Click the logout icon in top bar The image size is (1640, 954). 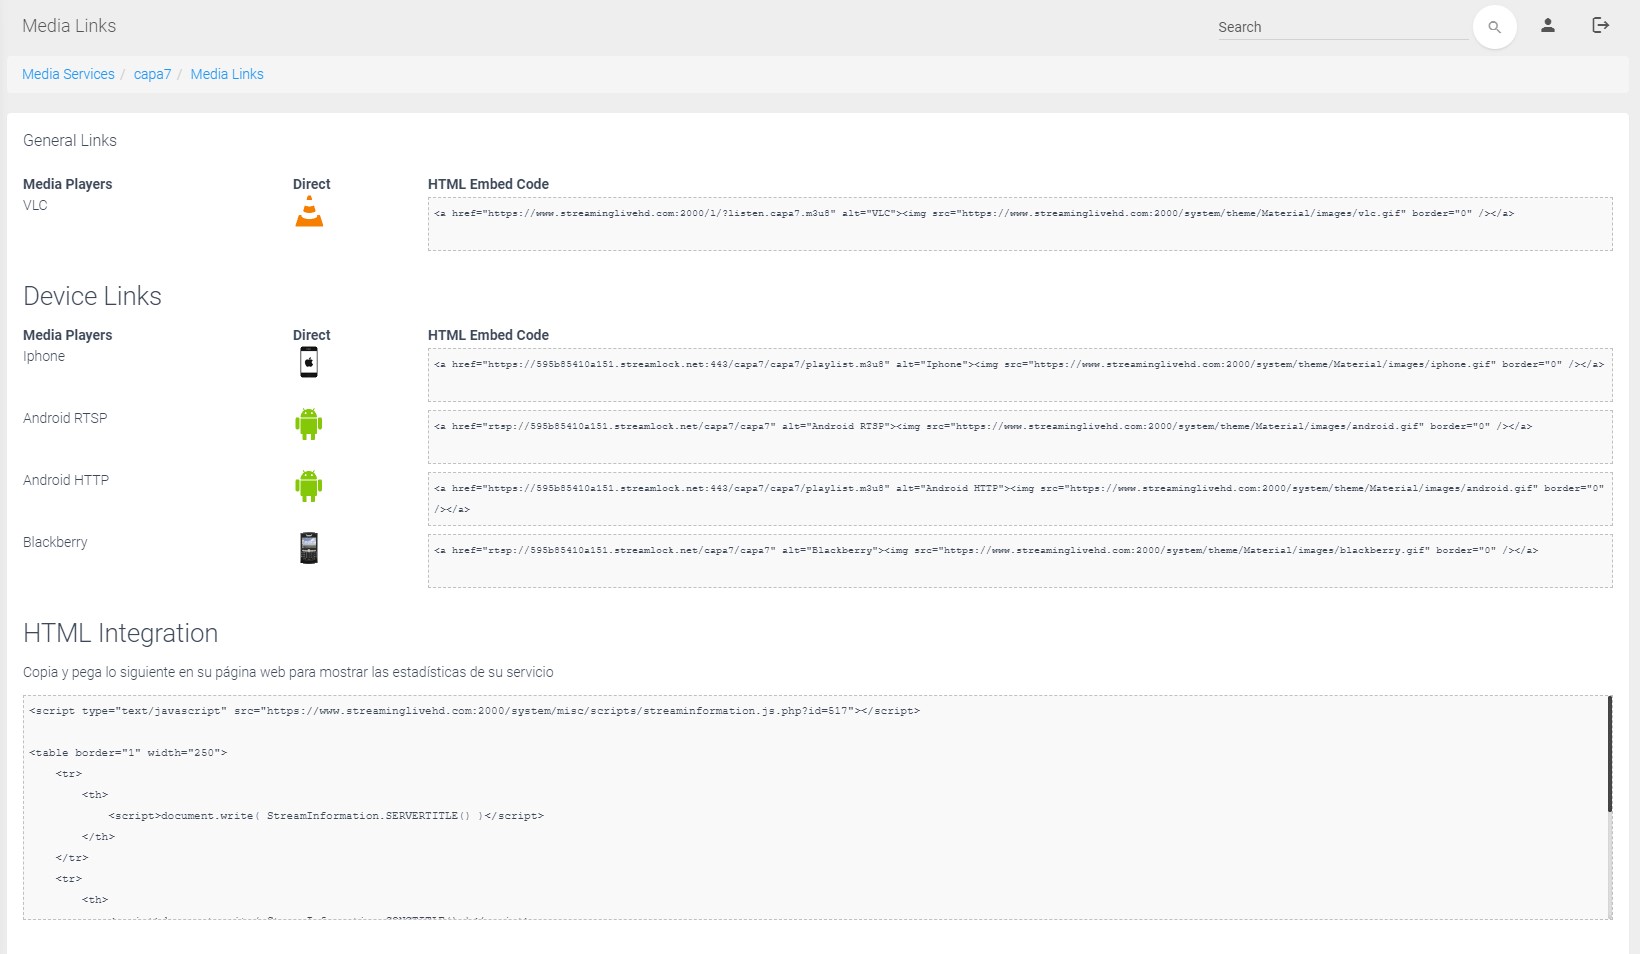[1600, 26]
